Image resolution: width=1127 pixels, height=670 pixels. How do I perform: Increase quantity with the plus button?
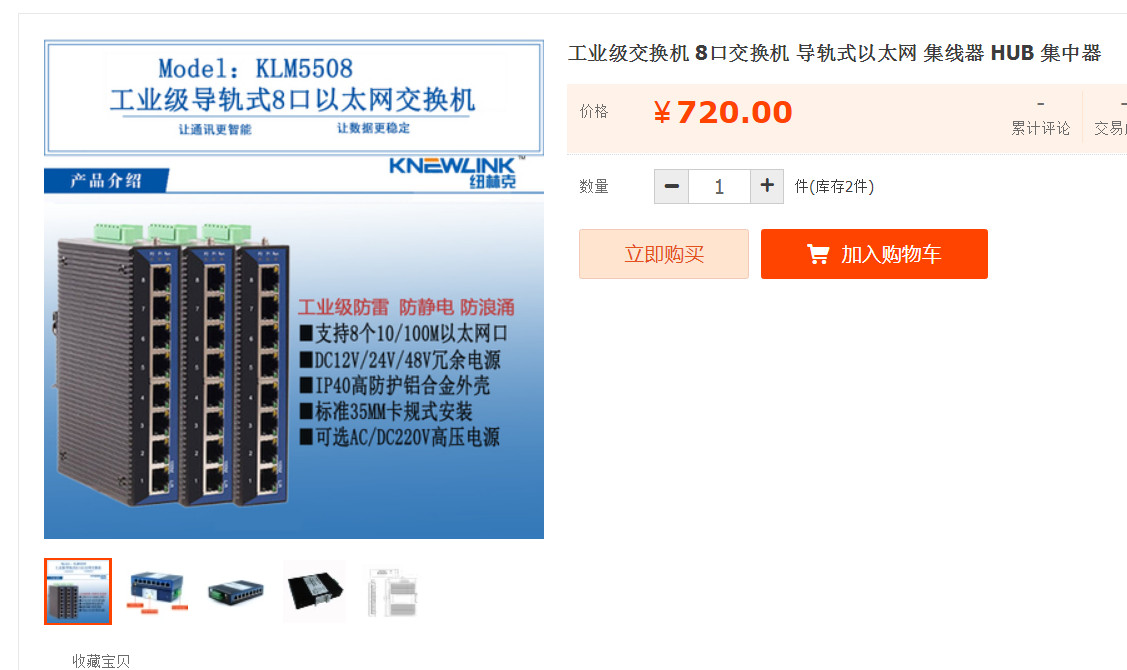click(767, 187)
